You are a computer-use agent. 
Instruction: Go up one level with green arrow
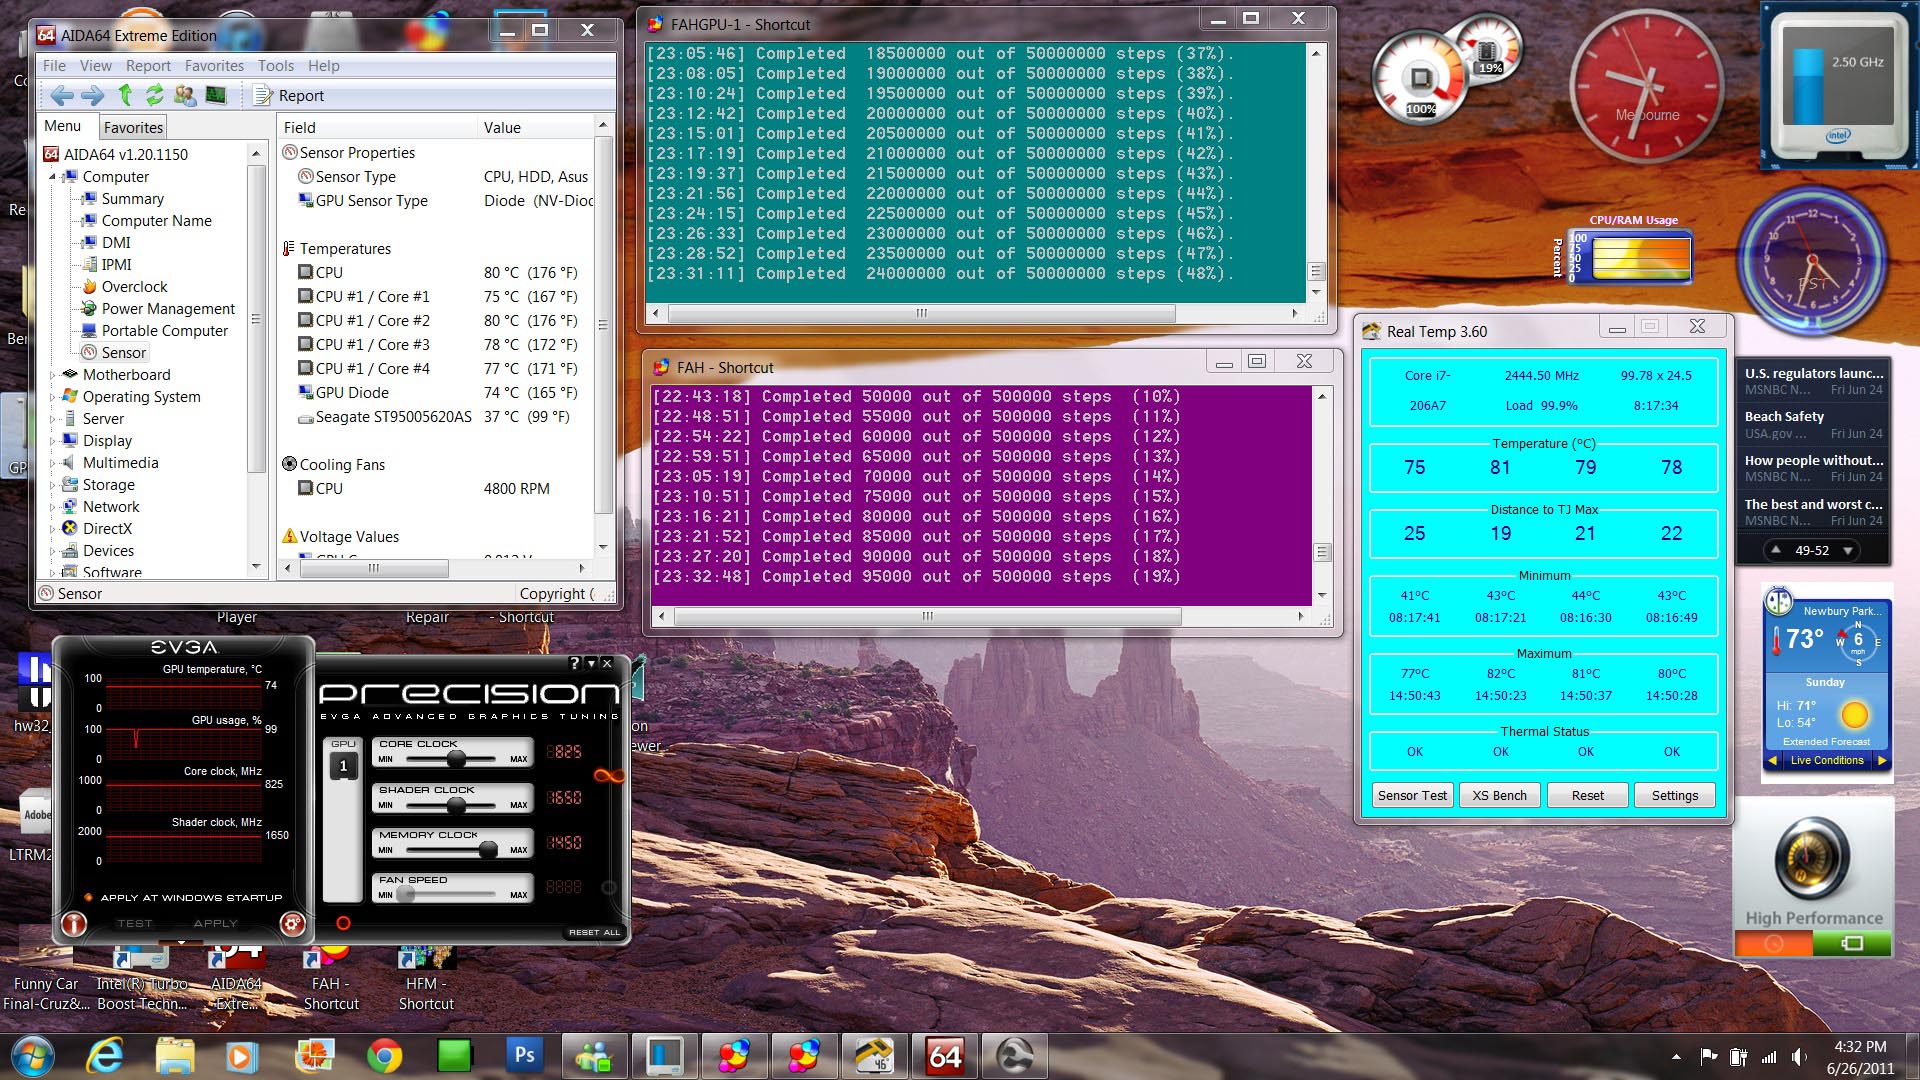(x=125, y=95)
